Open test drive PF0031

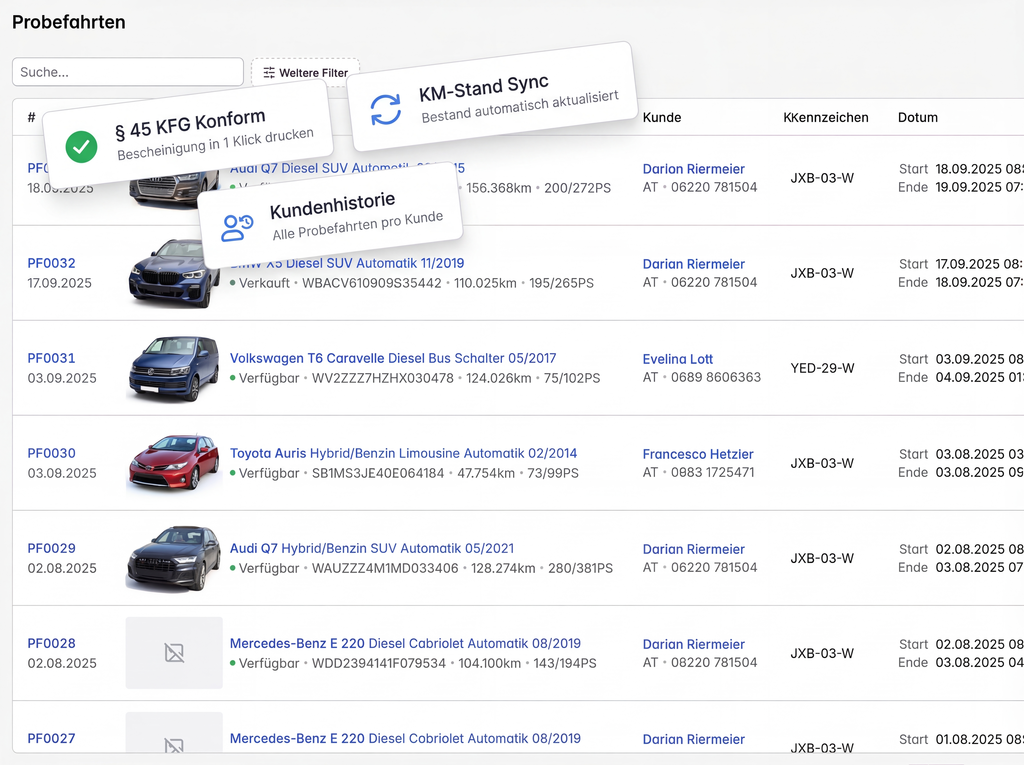click(x=51, y=358)
